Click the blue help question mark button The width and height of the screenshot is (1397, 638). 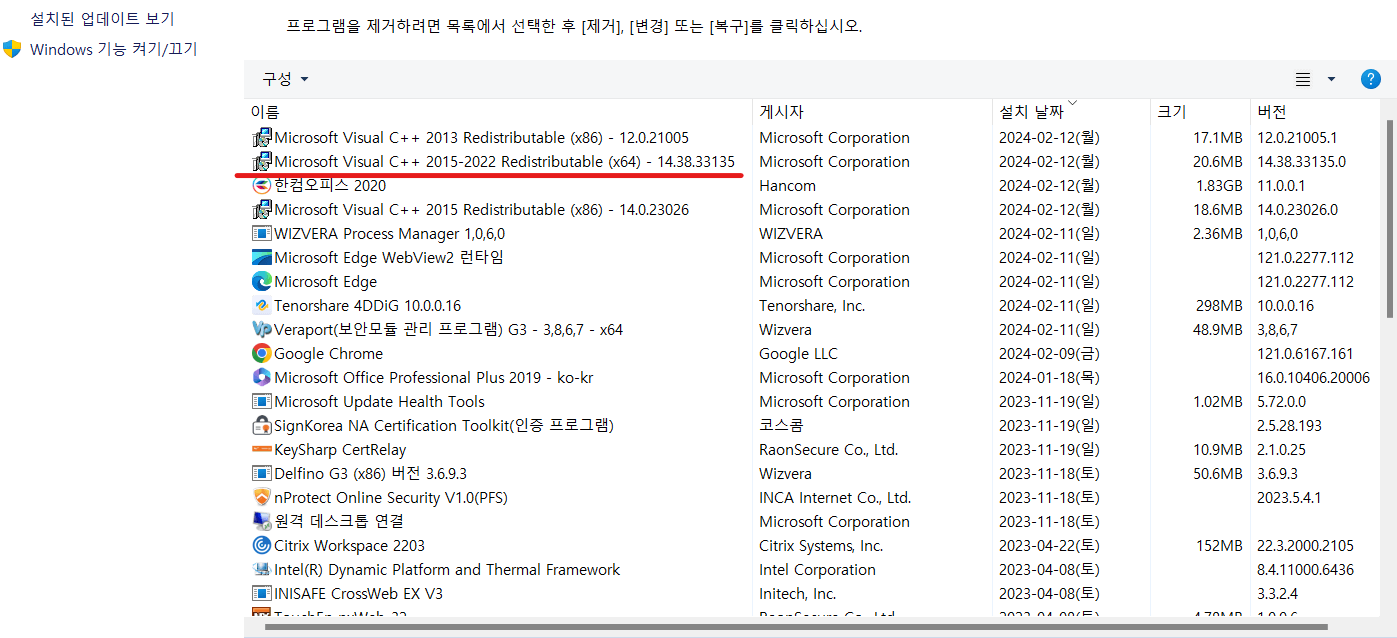[1370, 78]
